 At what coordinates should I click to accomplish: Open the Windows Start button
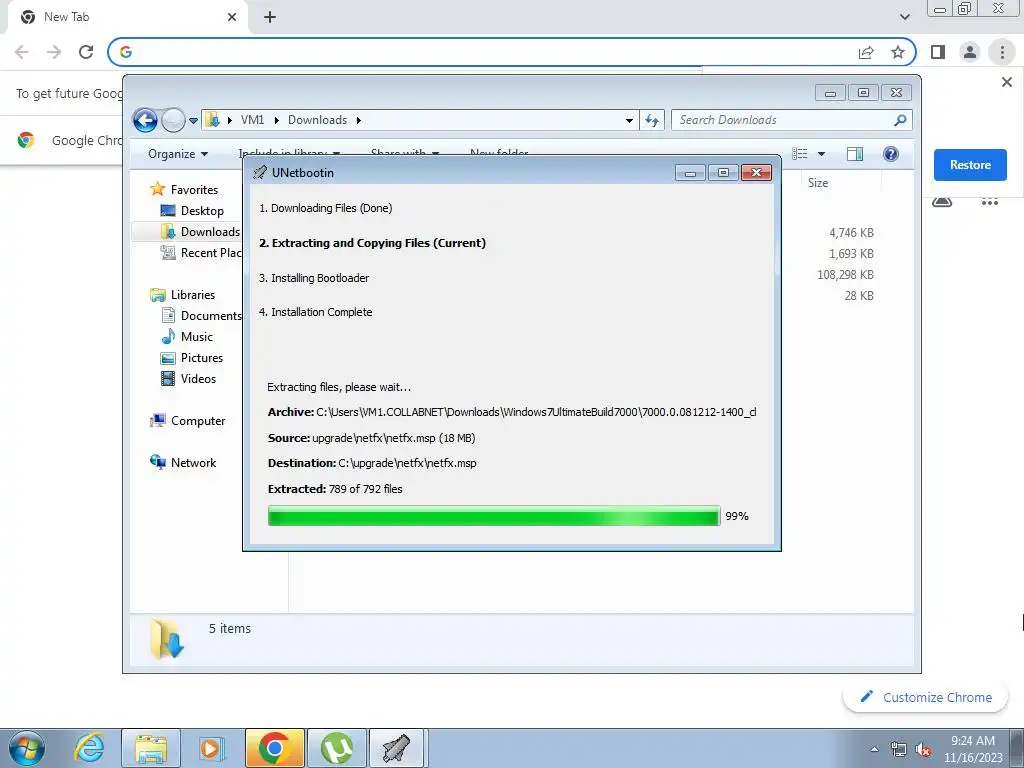pos(27,748)
